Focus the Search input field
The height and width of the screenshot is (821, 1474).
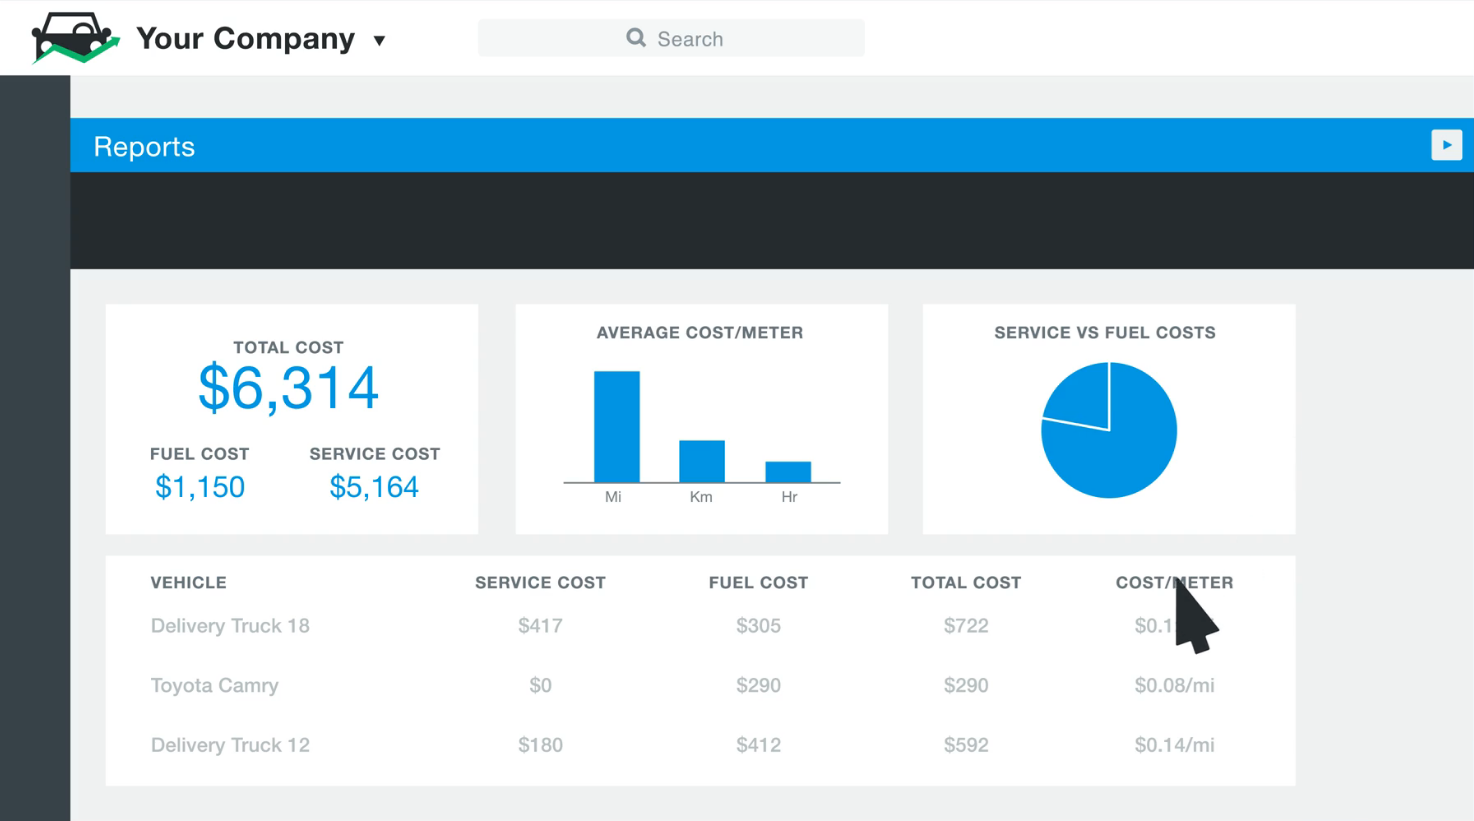click(671, 38)
